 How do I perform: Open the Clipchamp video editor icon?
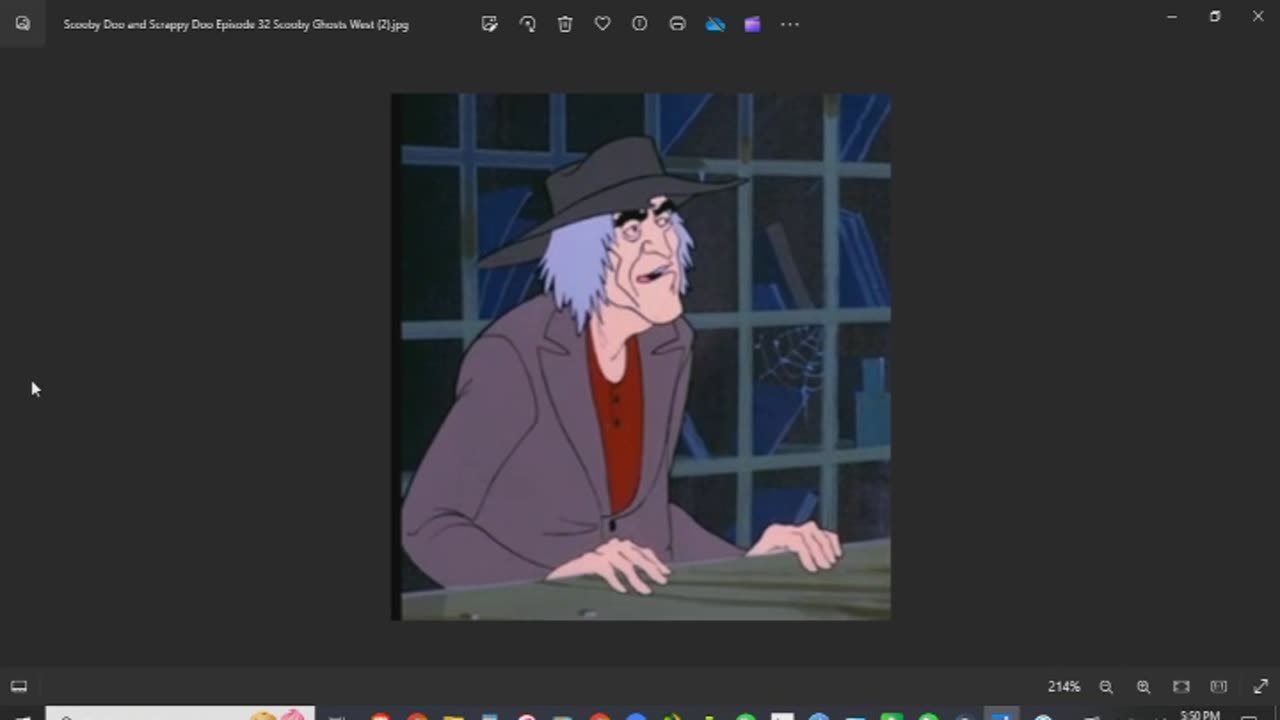752,24
